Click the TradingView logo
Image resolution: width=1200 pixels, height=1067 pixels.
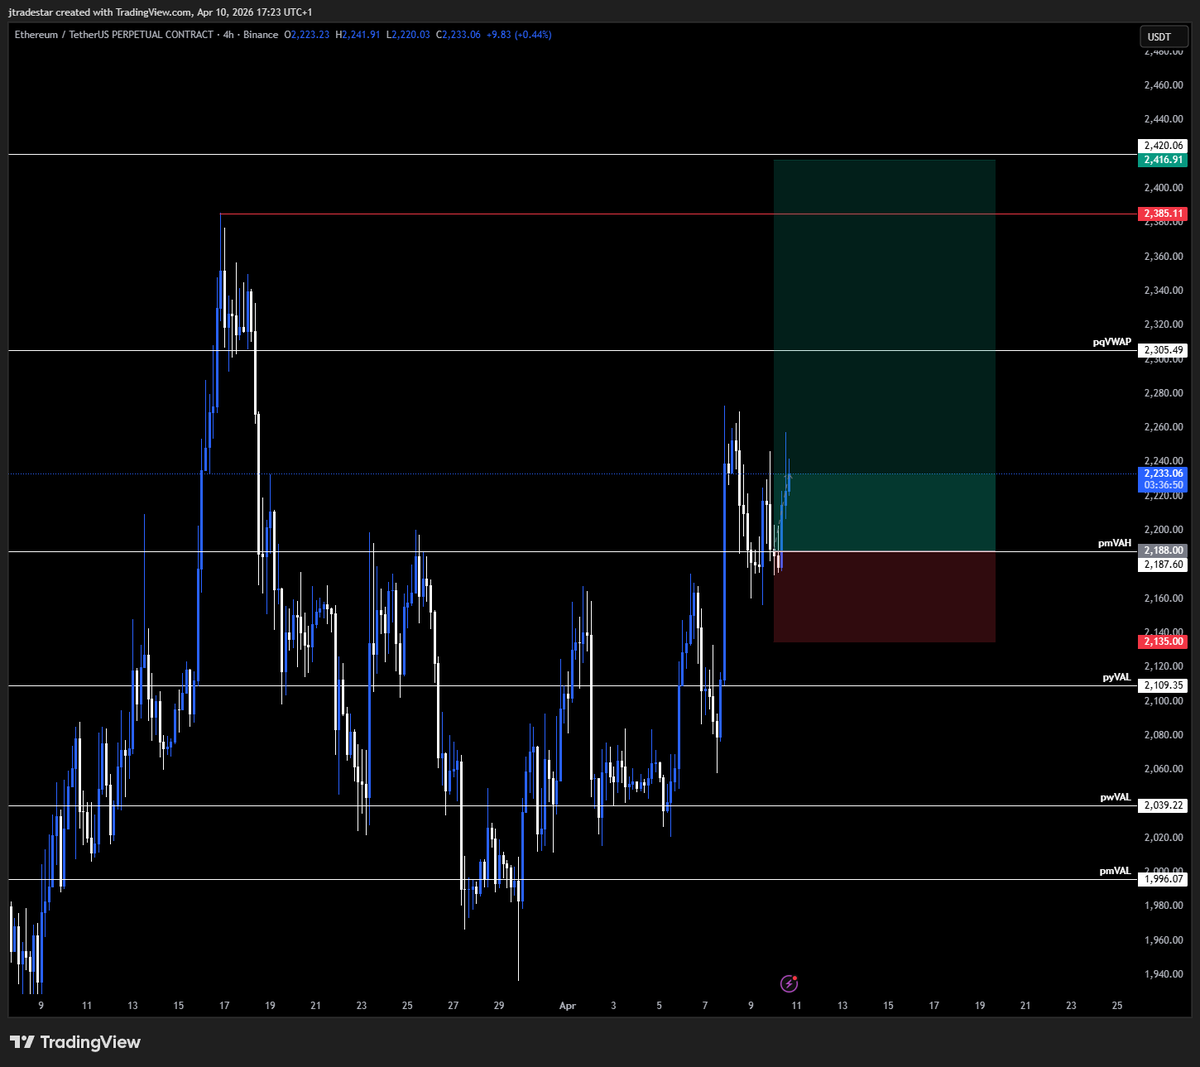pos(75,1042)
